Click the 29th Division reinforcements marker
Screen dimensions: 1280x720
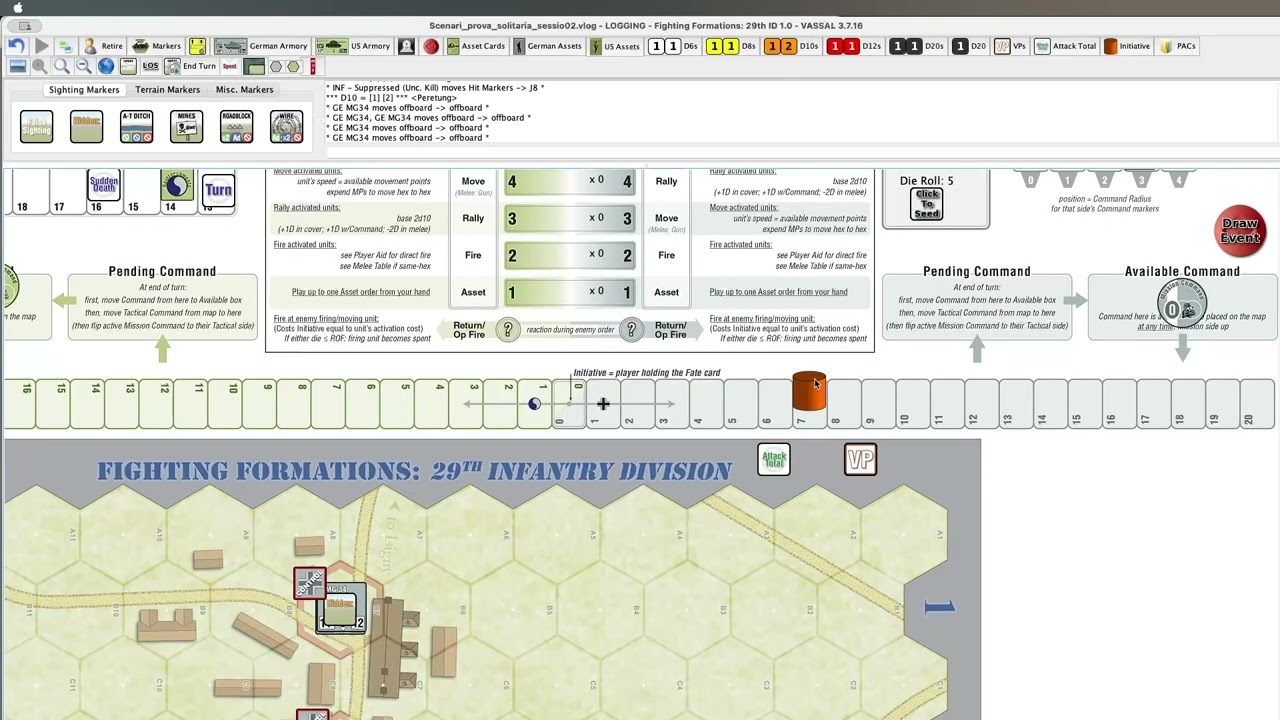pos(177,185)
